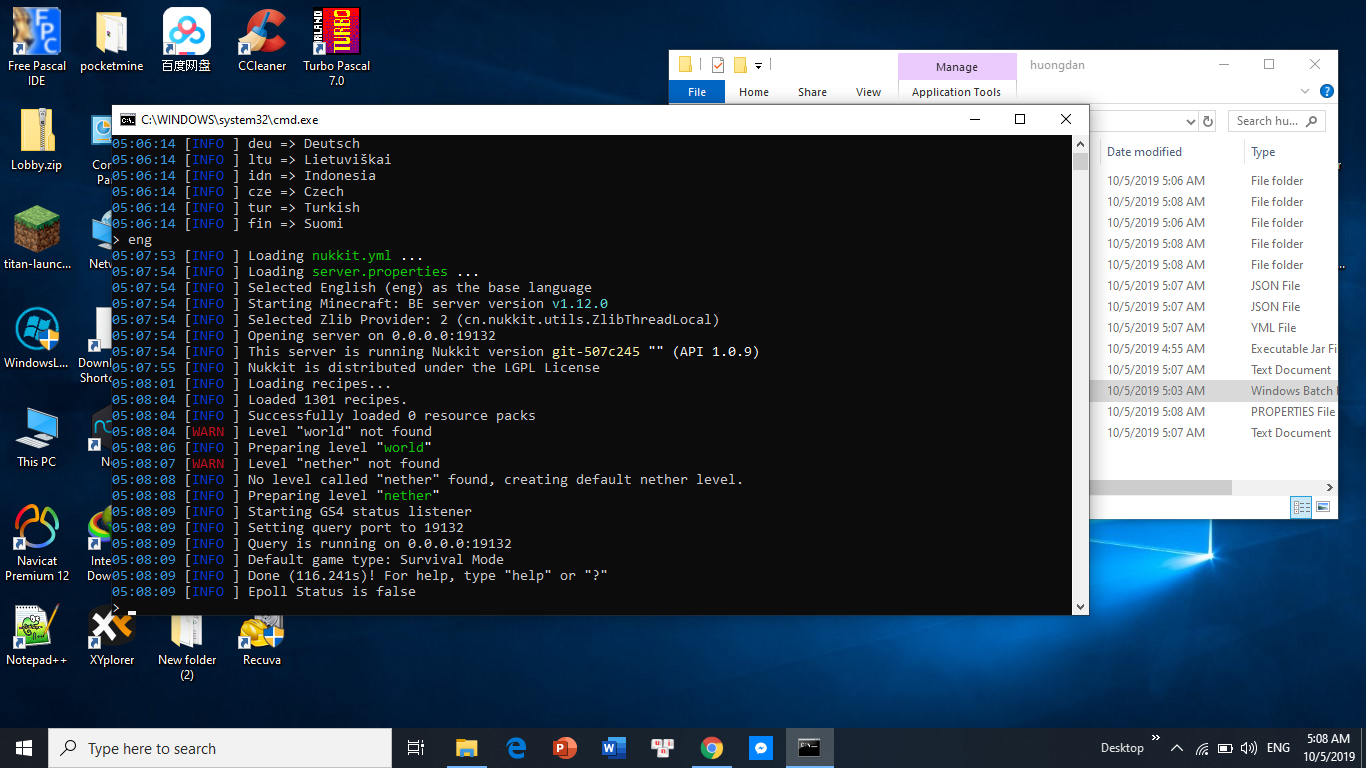
Task: Open the address bar history dropdown
Action: point(1190,121)
